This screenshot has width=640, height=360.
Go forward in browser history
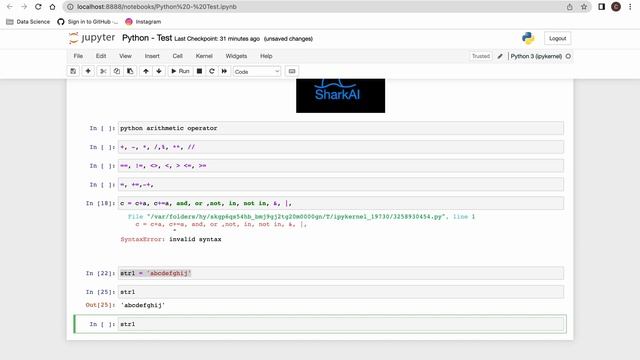pos(24,7)
